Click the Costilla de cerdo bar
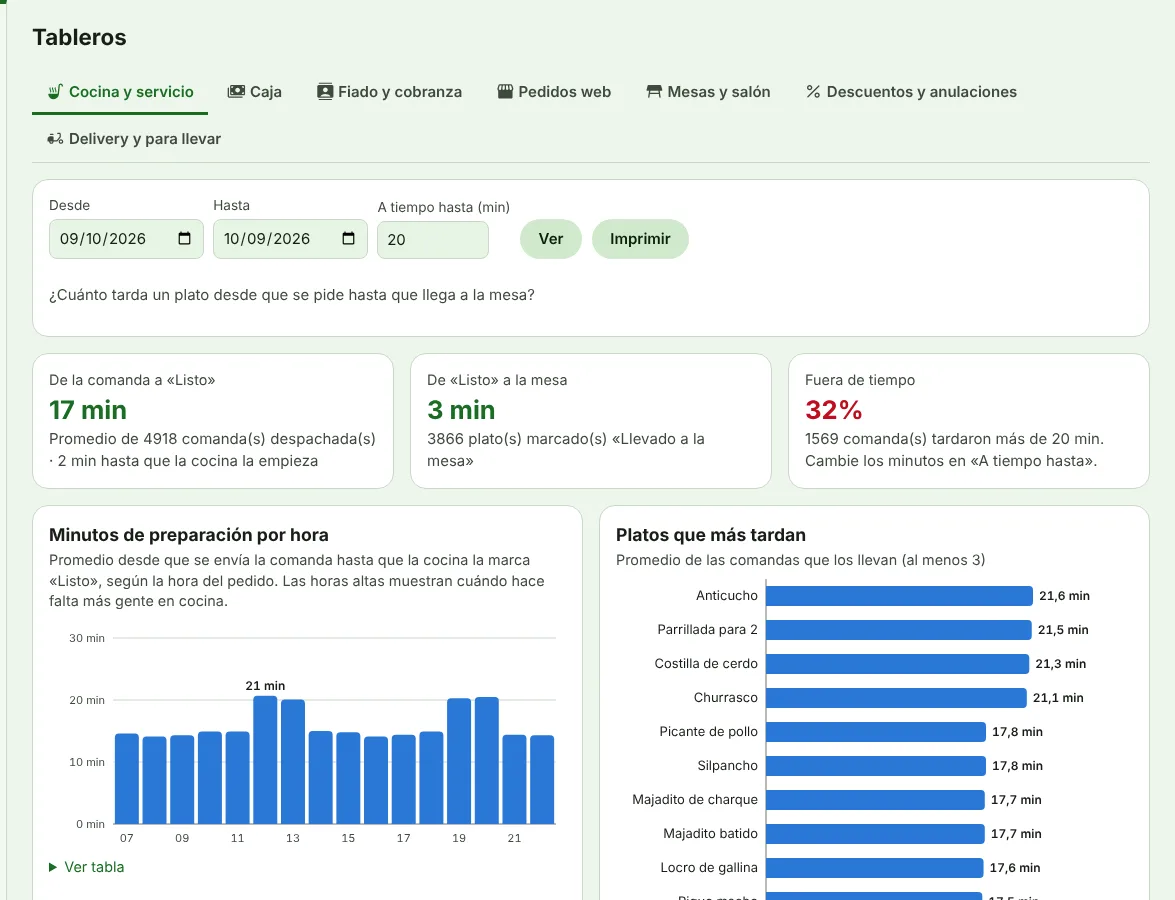The width and height of the screenshot is (1175, 900). coord(897,664)
